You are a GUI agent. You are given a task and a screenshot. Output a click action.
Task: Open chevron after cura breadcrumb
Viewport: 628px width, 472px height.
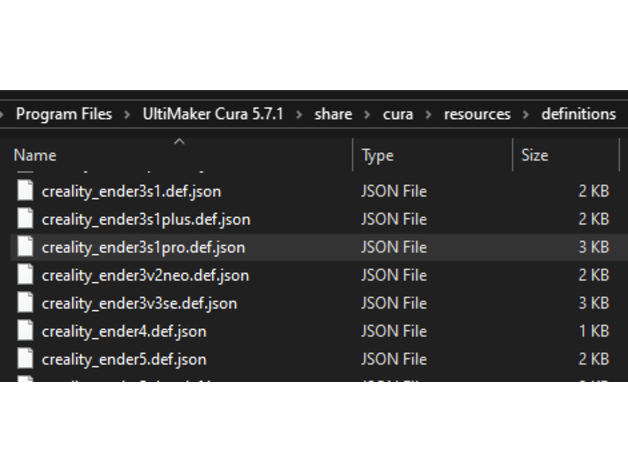(429, 114)
